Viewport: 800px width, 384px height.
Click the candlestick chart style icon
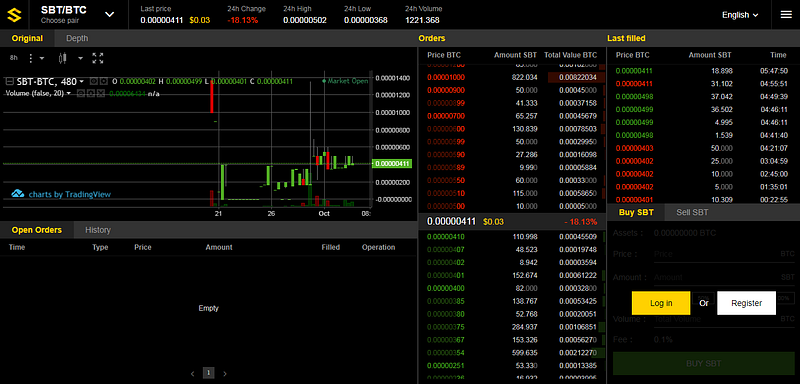(63, 58)
